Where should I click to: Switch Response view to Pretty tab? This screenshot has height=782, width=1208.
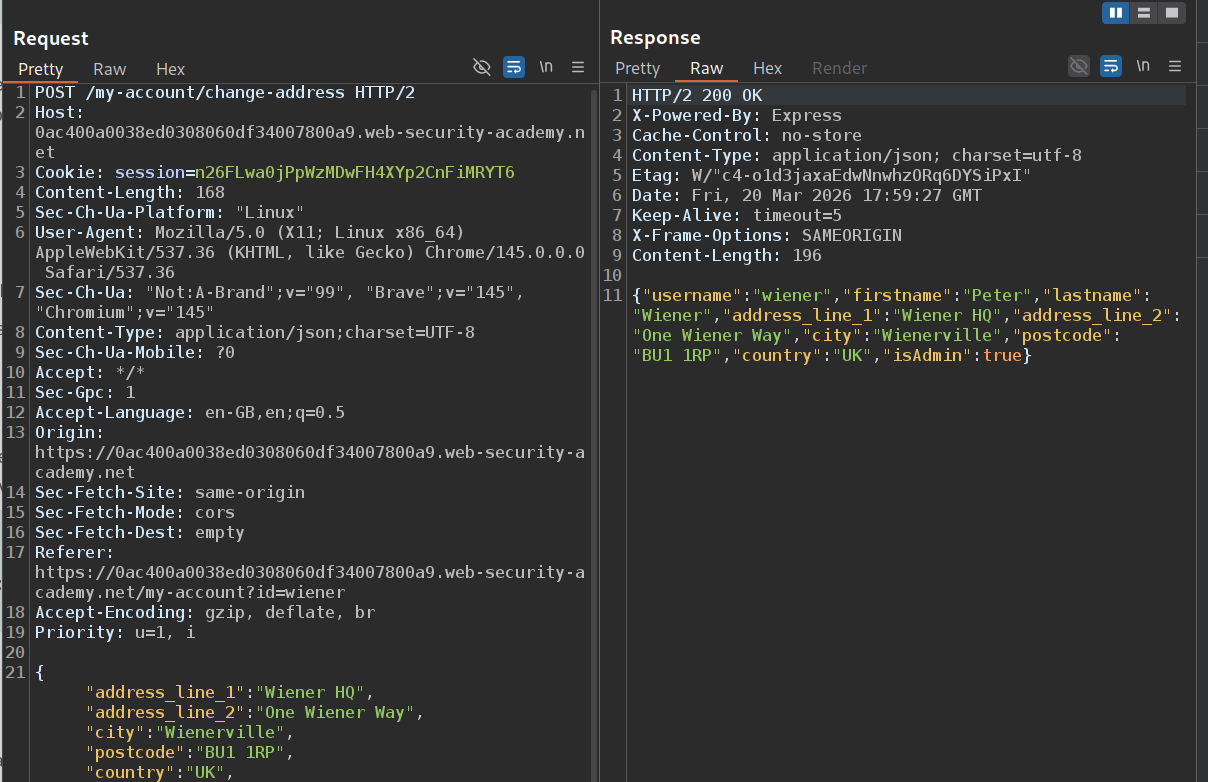point(637,68)
